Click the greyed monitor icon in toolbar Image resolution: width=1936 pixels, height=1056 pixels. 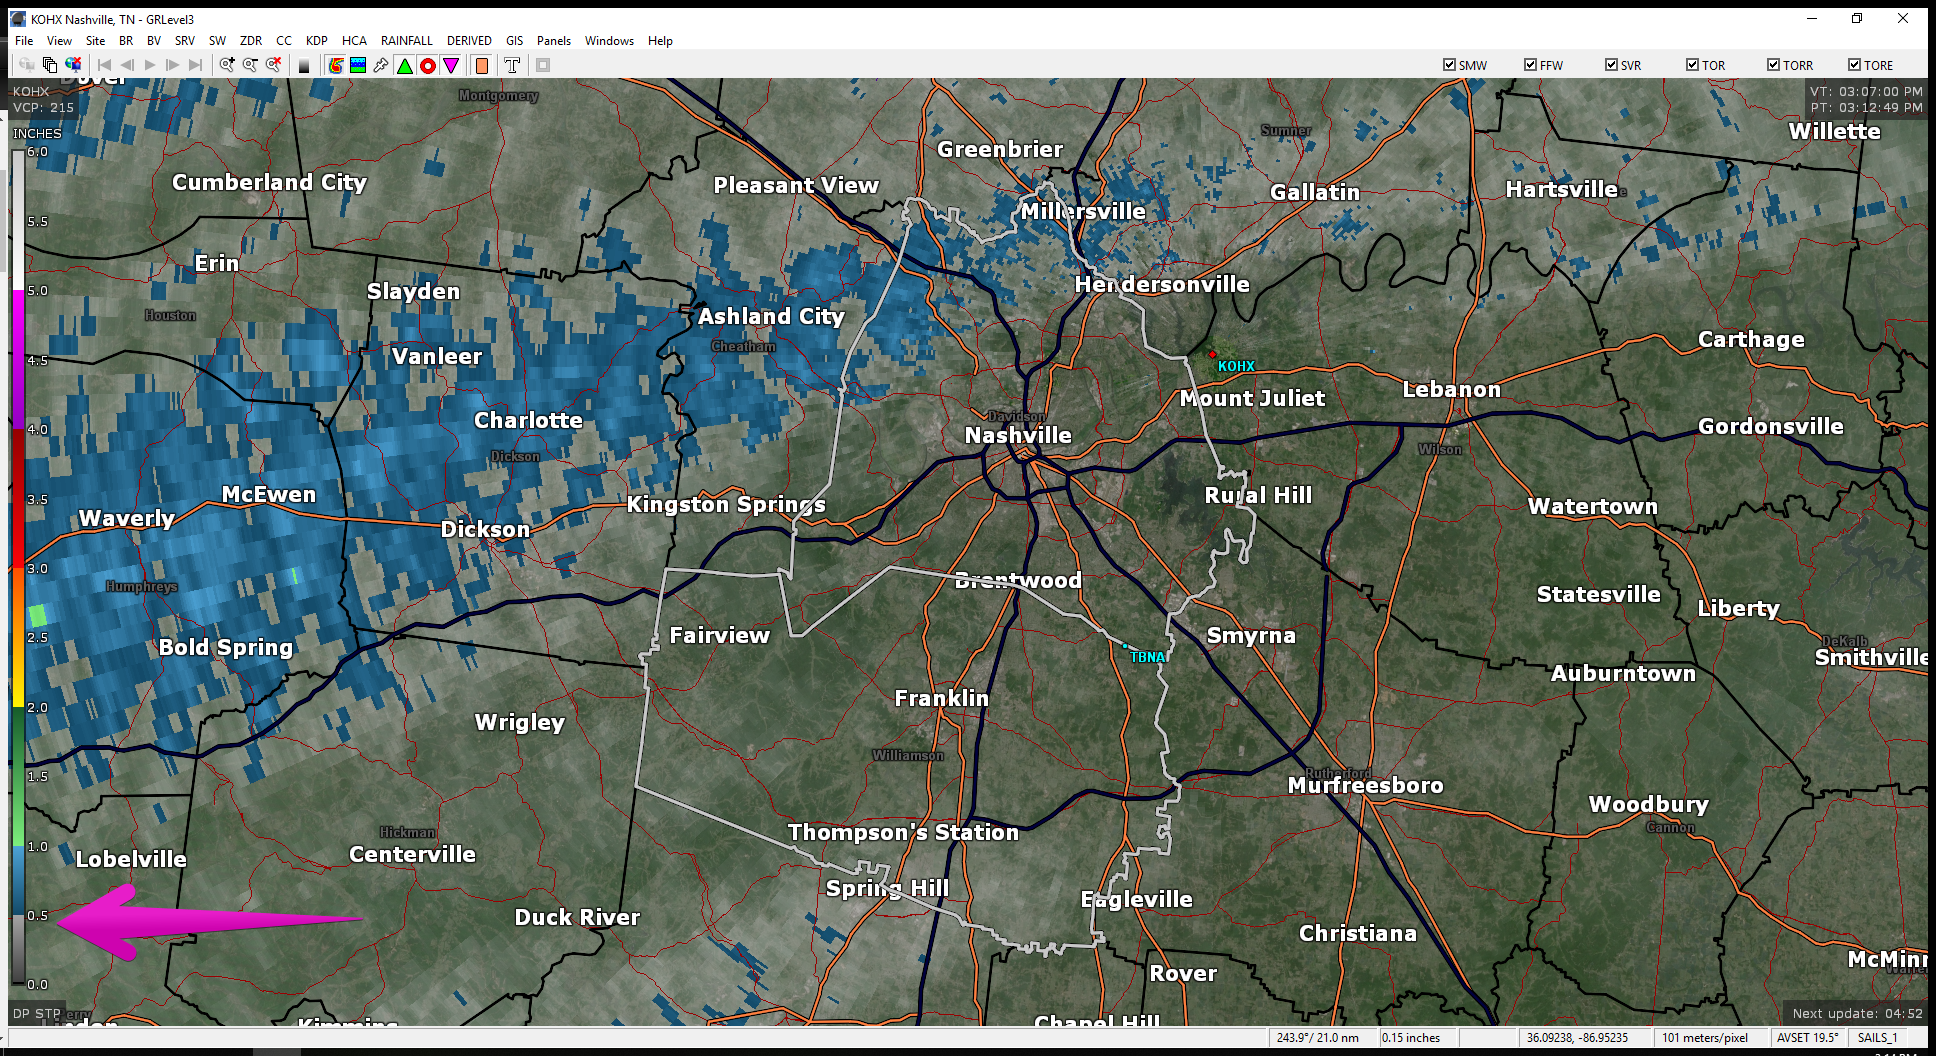click(26, 65)
